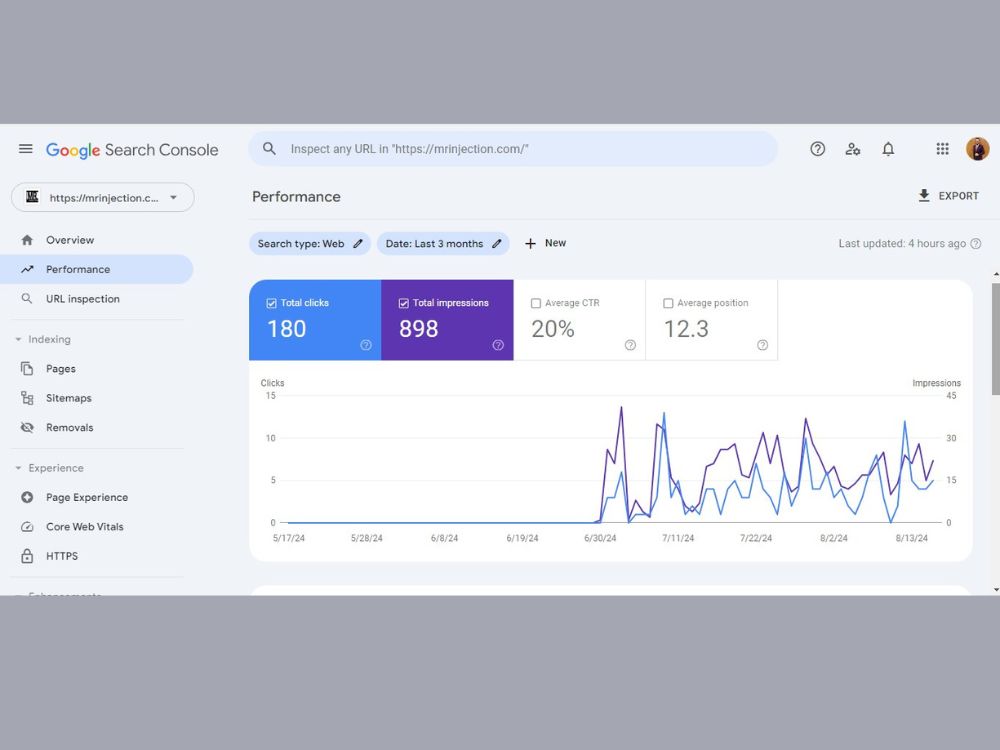Click the Export download icon

click(923, 196)
